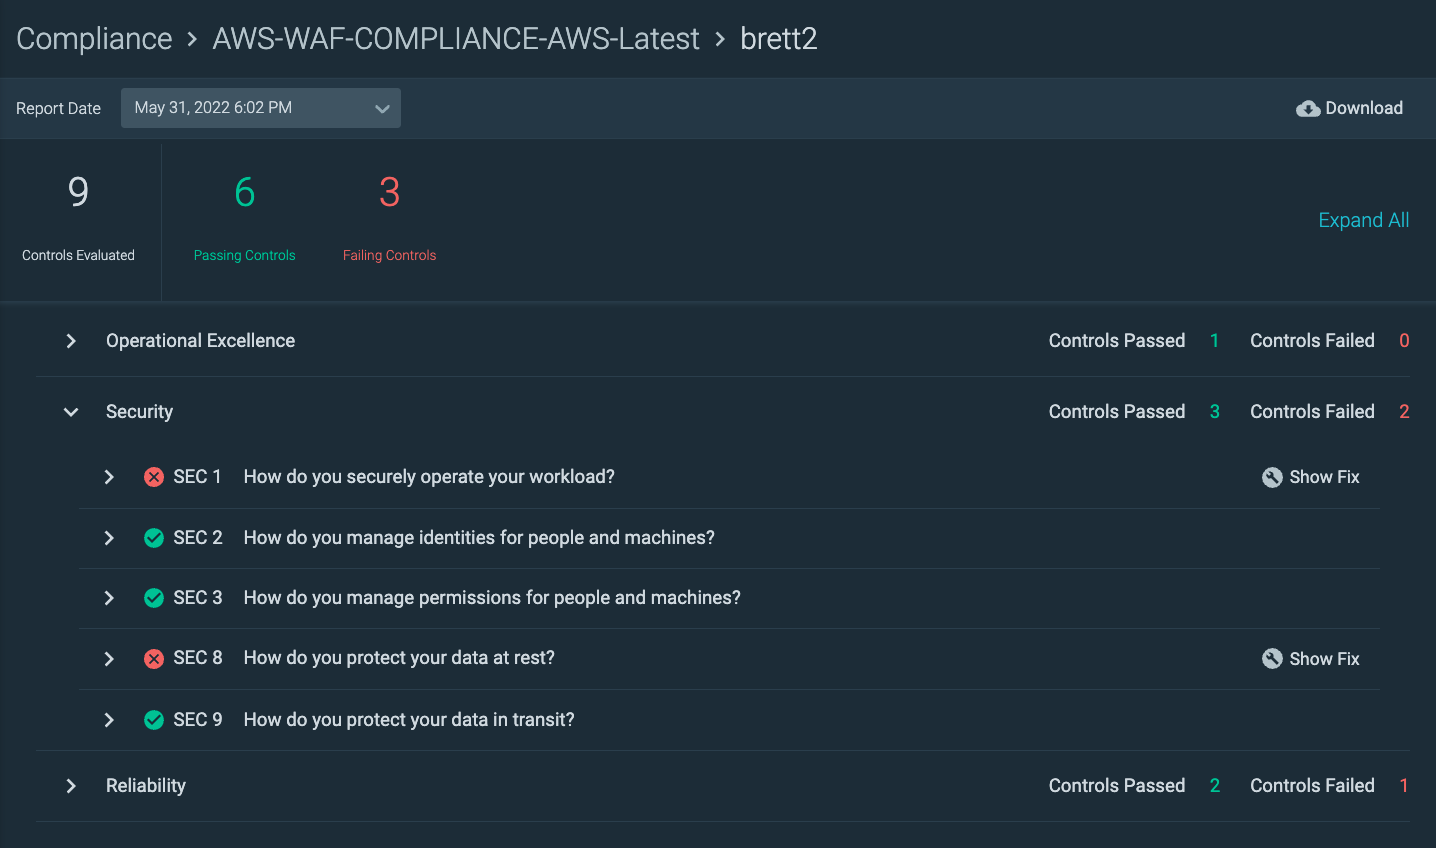Expand SEC 1 control details
This screenshot has height=848, width=1436.
click(x=109, y=477)
